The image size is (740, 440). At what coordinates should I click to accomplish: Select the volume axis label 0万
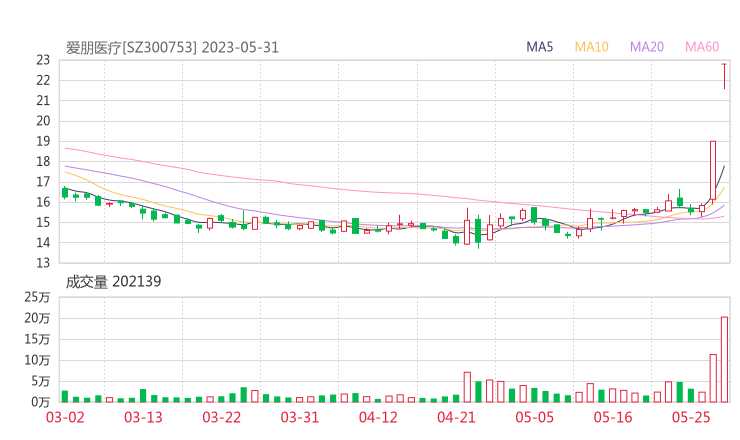point(41,402)
